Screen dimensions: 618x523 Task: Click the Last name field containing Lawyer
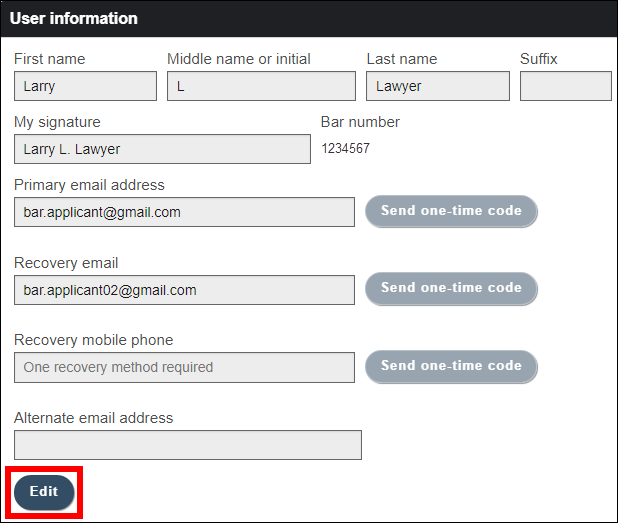(438, 86)
